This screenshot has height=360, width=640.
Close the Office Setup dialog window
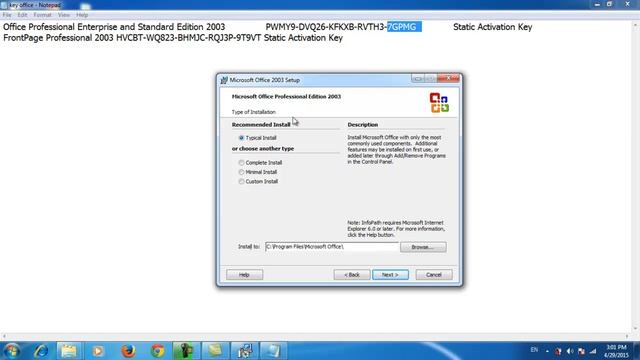[448, 78]
